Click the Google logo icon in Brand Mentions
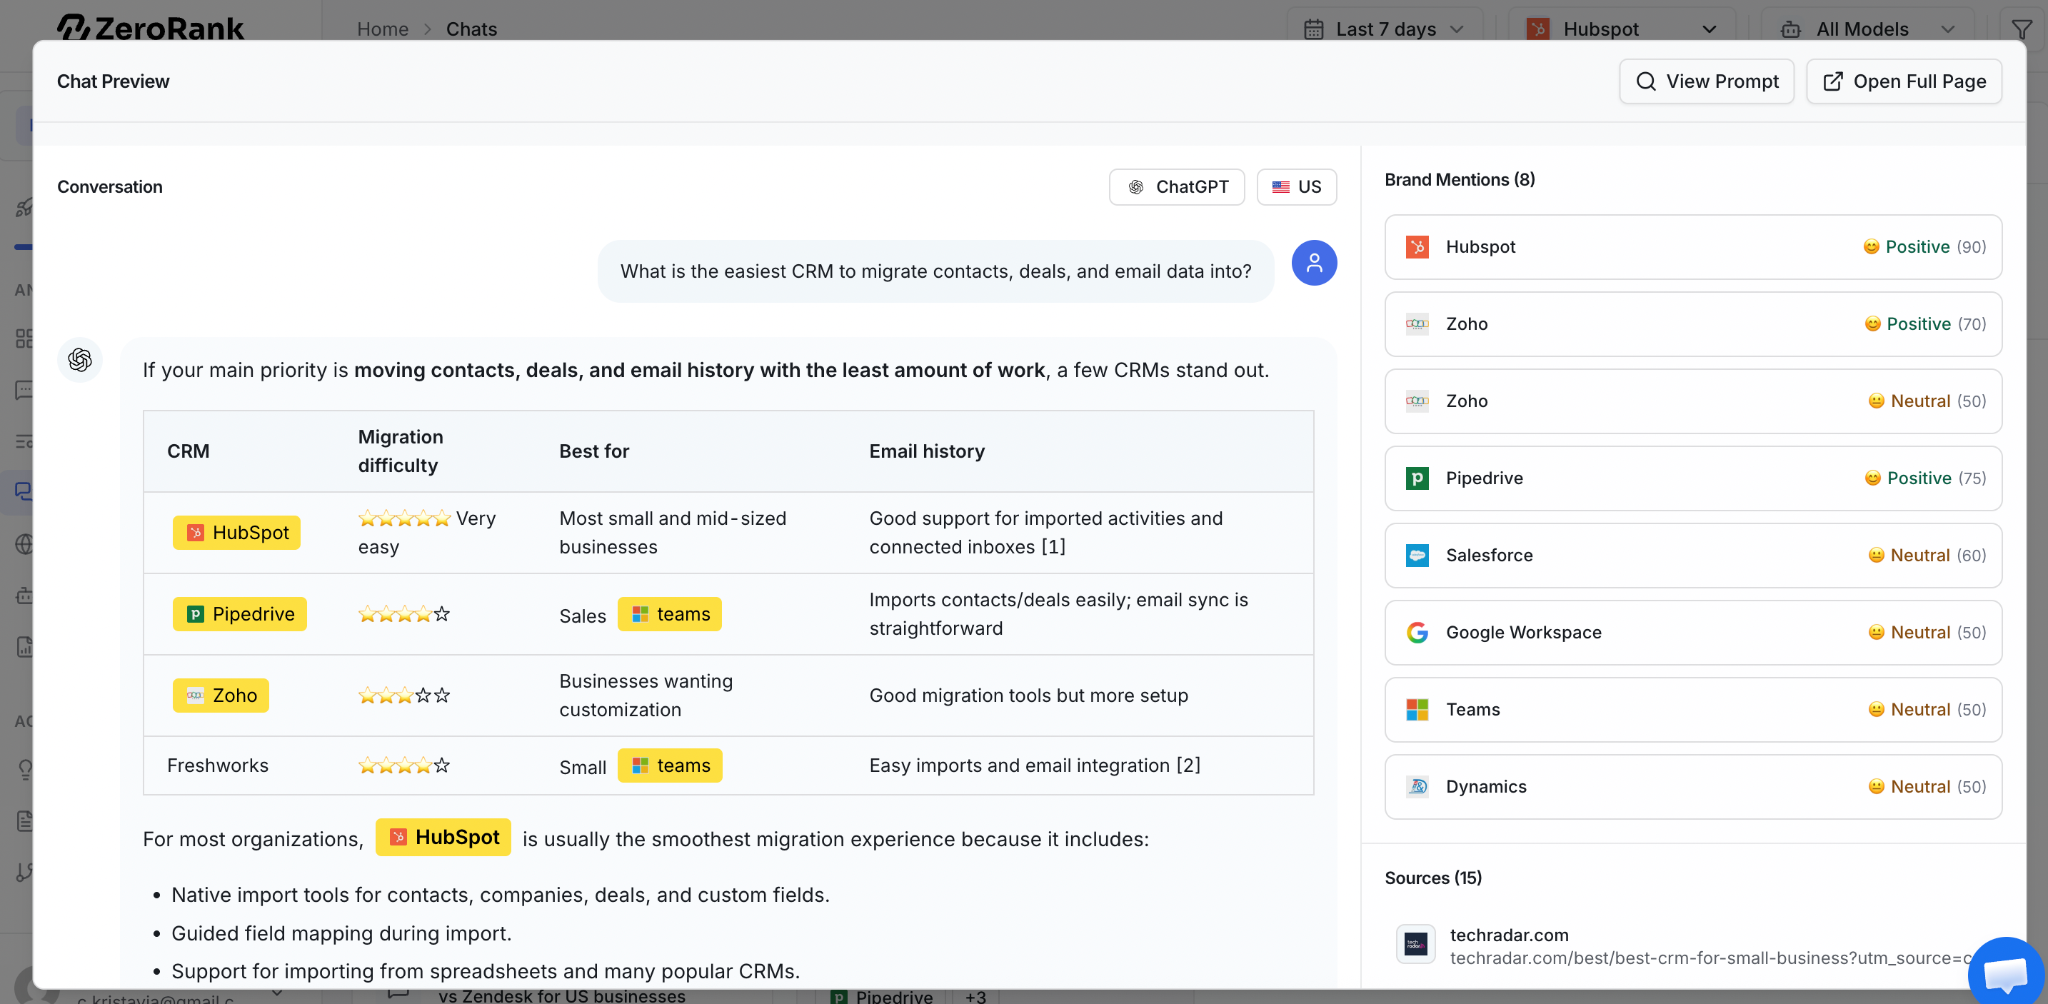Viewport: 2048px width, 1004px height. point(1417,632)
